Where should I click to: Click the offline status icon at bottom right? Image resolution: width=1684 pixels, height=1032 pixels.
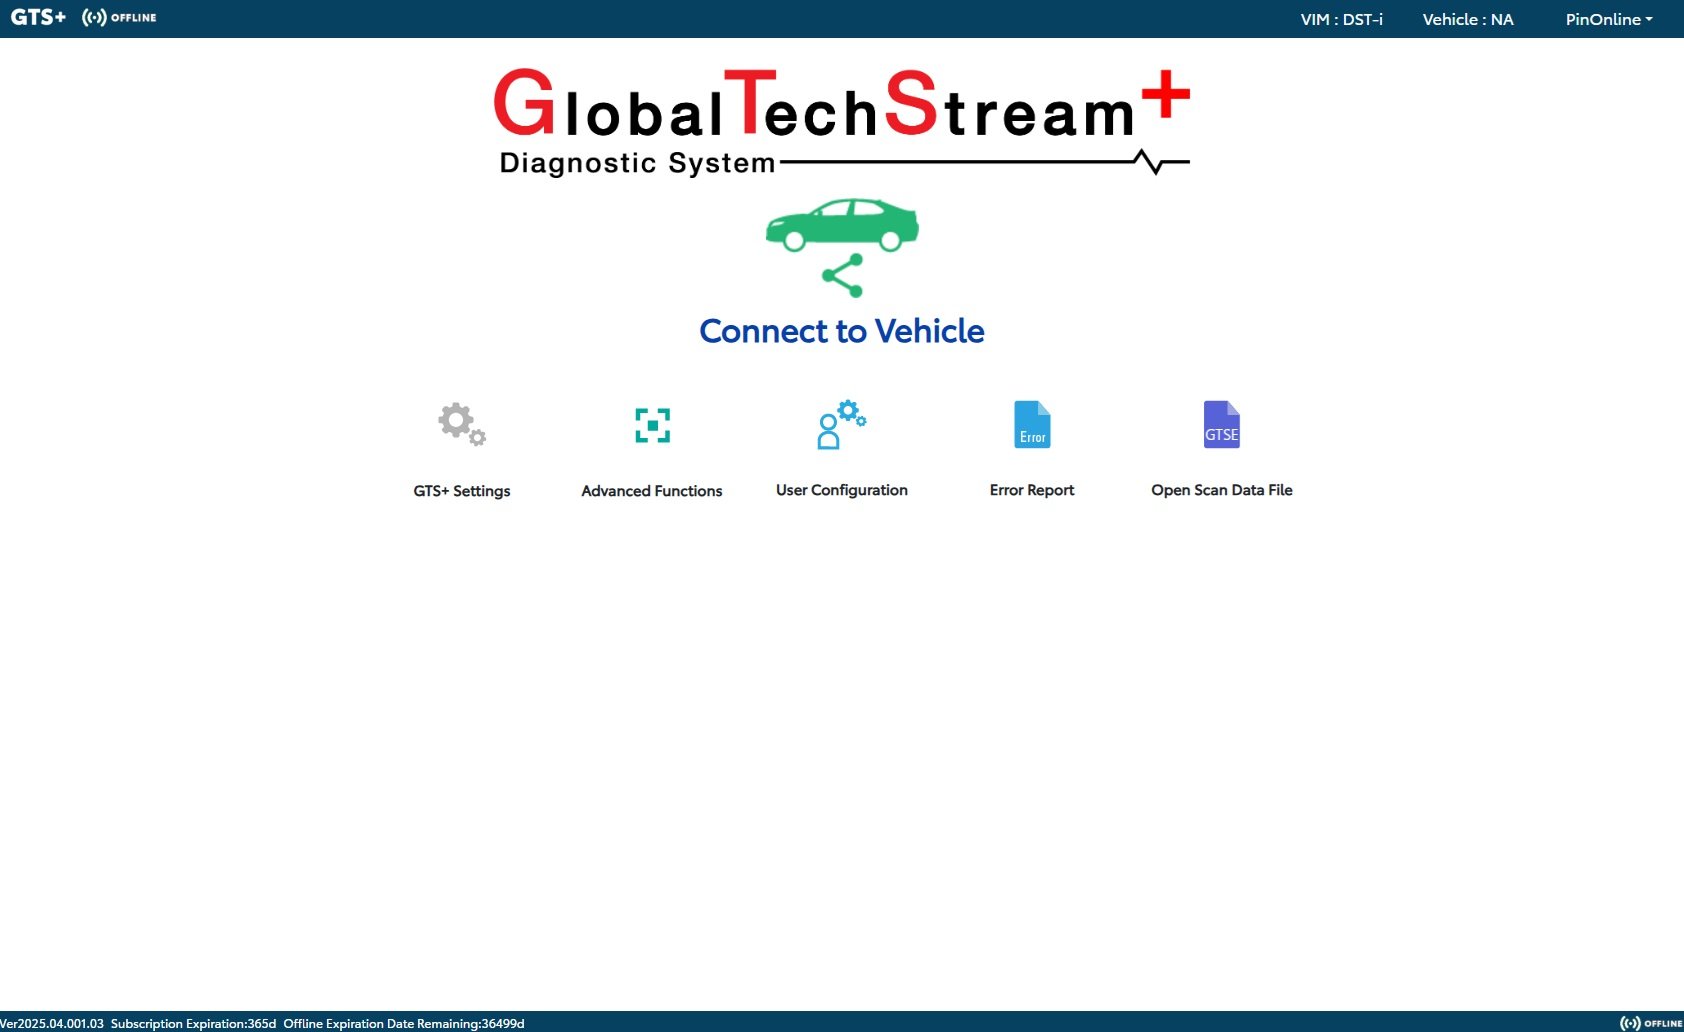click(1651, 1023)
